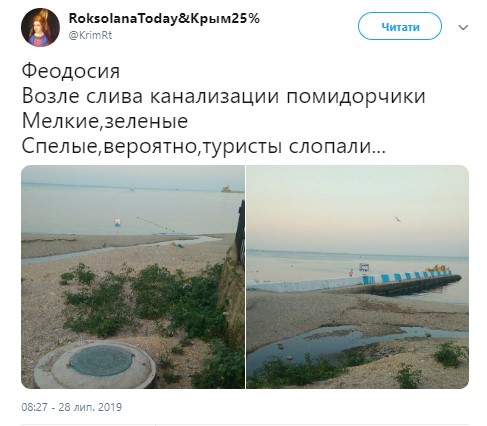Image resolution: width=487 pixels, height=426 pixels.
Task: Click the line "Спелые,вероятно,туристы слопали…"
Action: pyautogui.click(x=203, y=146)
